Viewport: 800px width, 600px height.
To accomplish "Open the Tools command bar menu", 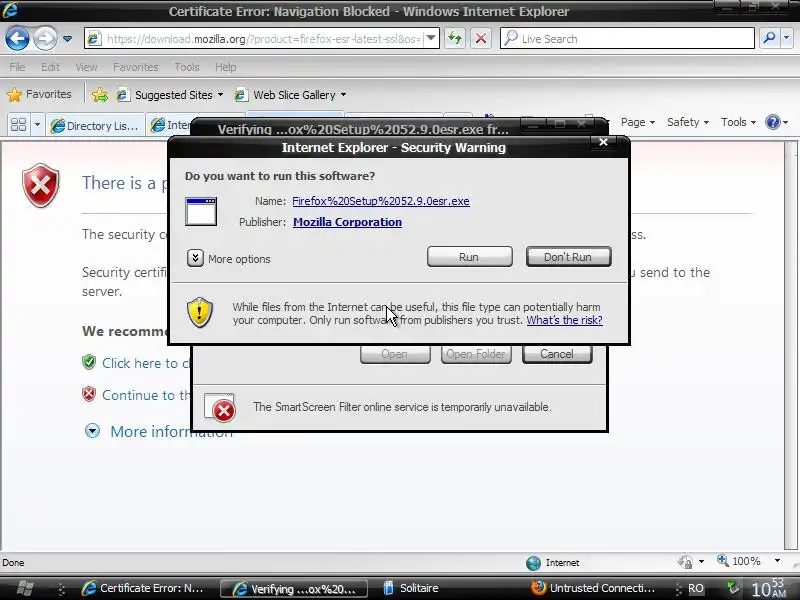I will point(738,122).
